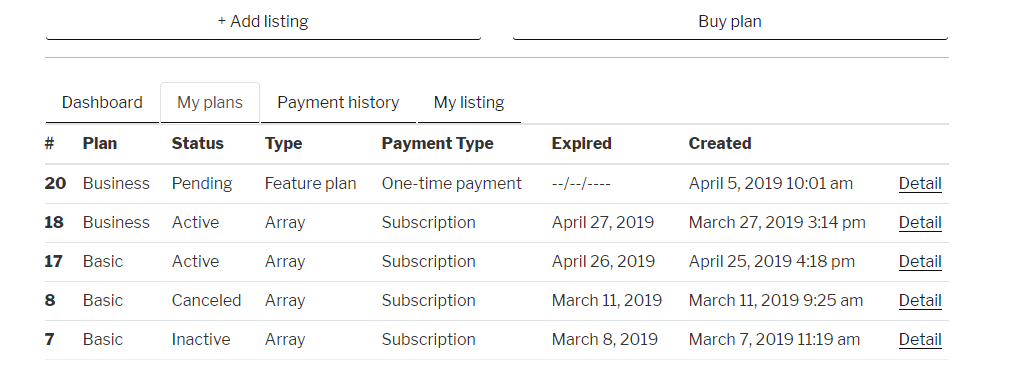Image resolution: width=1020 pixels, height=371 pixels.
Task: Select the My plans tab
Action: 210,103
